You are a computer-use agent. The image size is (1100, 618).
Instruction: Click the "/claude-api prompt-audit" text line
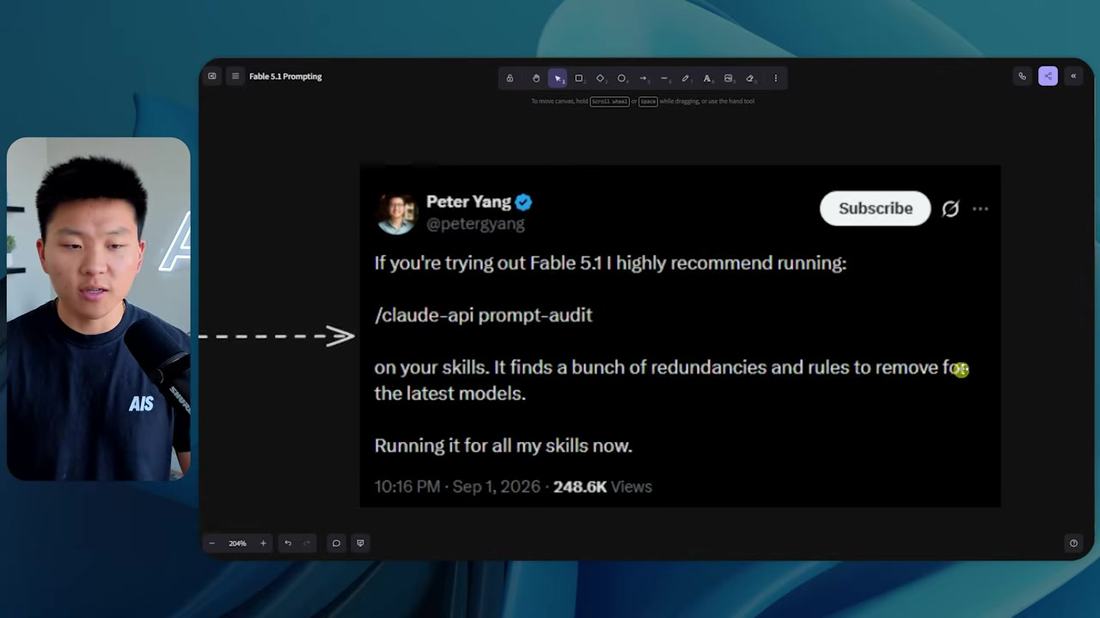click(483, 315)
